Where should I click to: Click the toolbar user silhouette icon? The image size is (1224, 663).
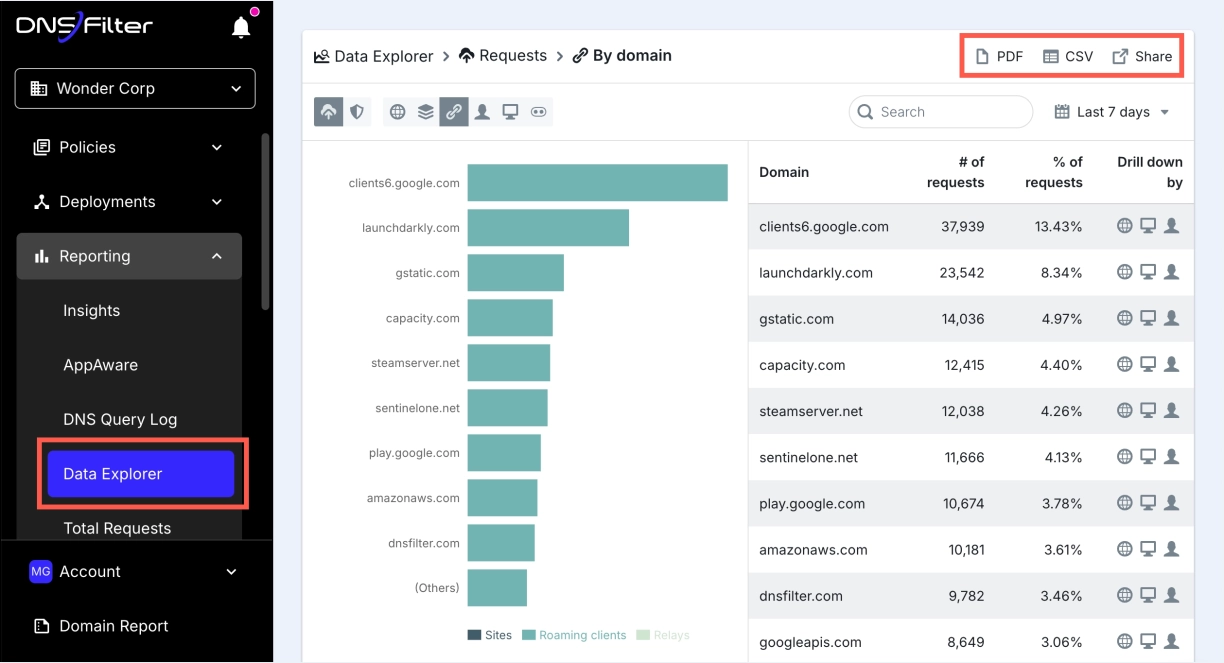tap(482, 112)
